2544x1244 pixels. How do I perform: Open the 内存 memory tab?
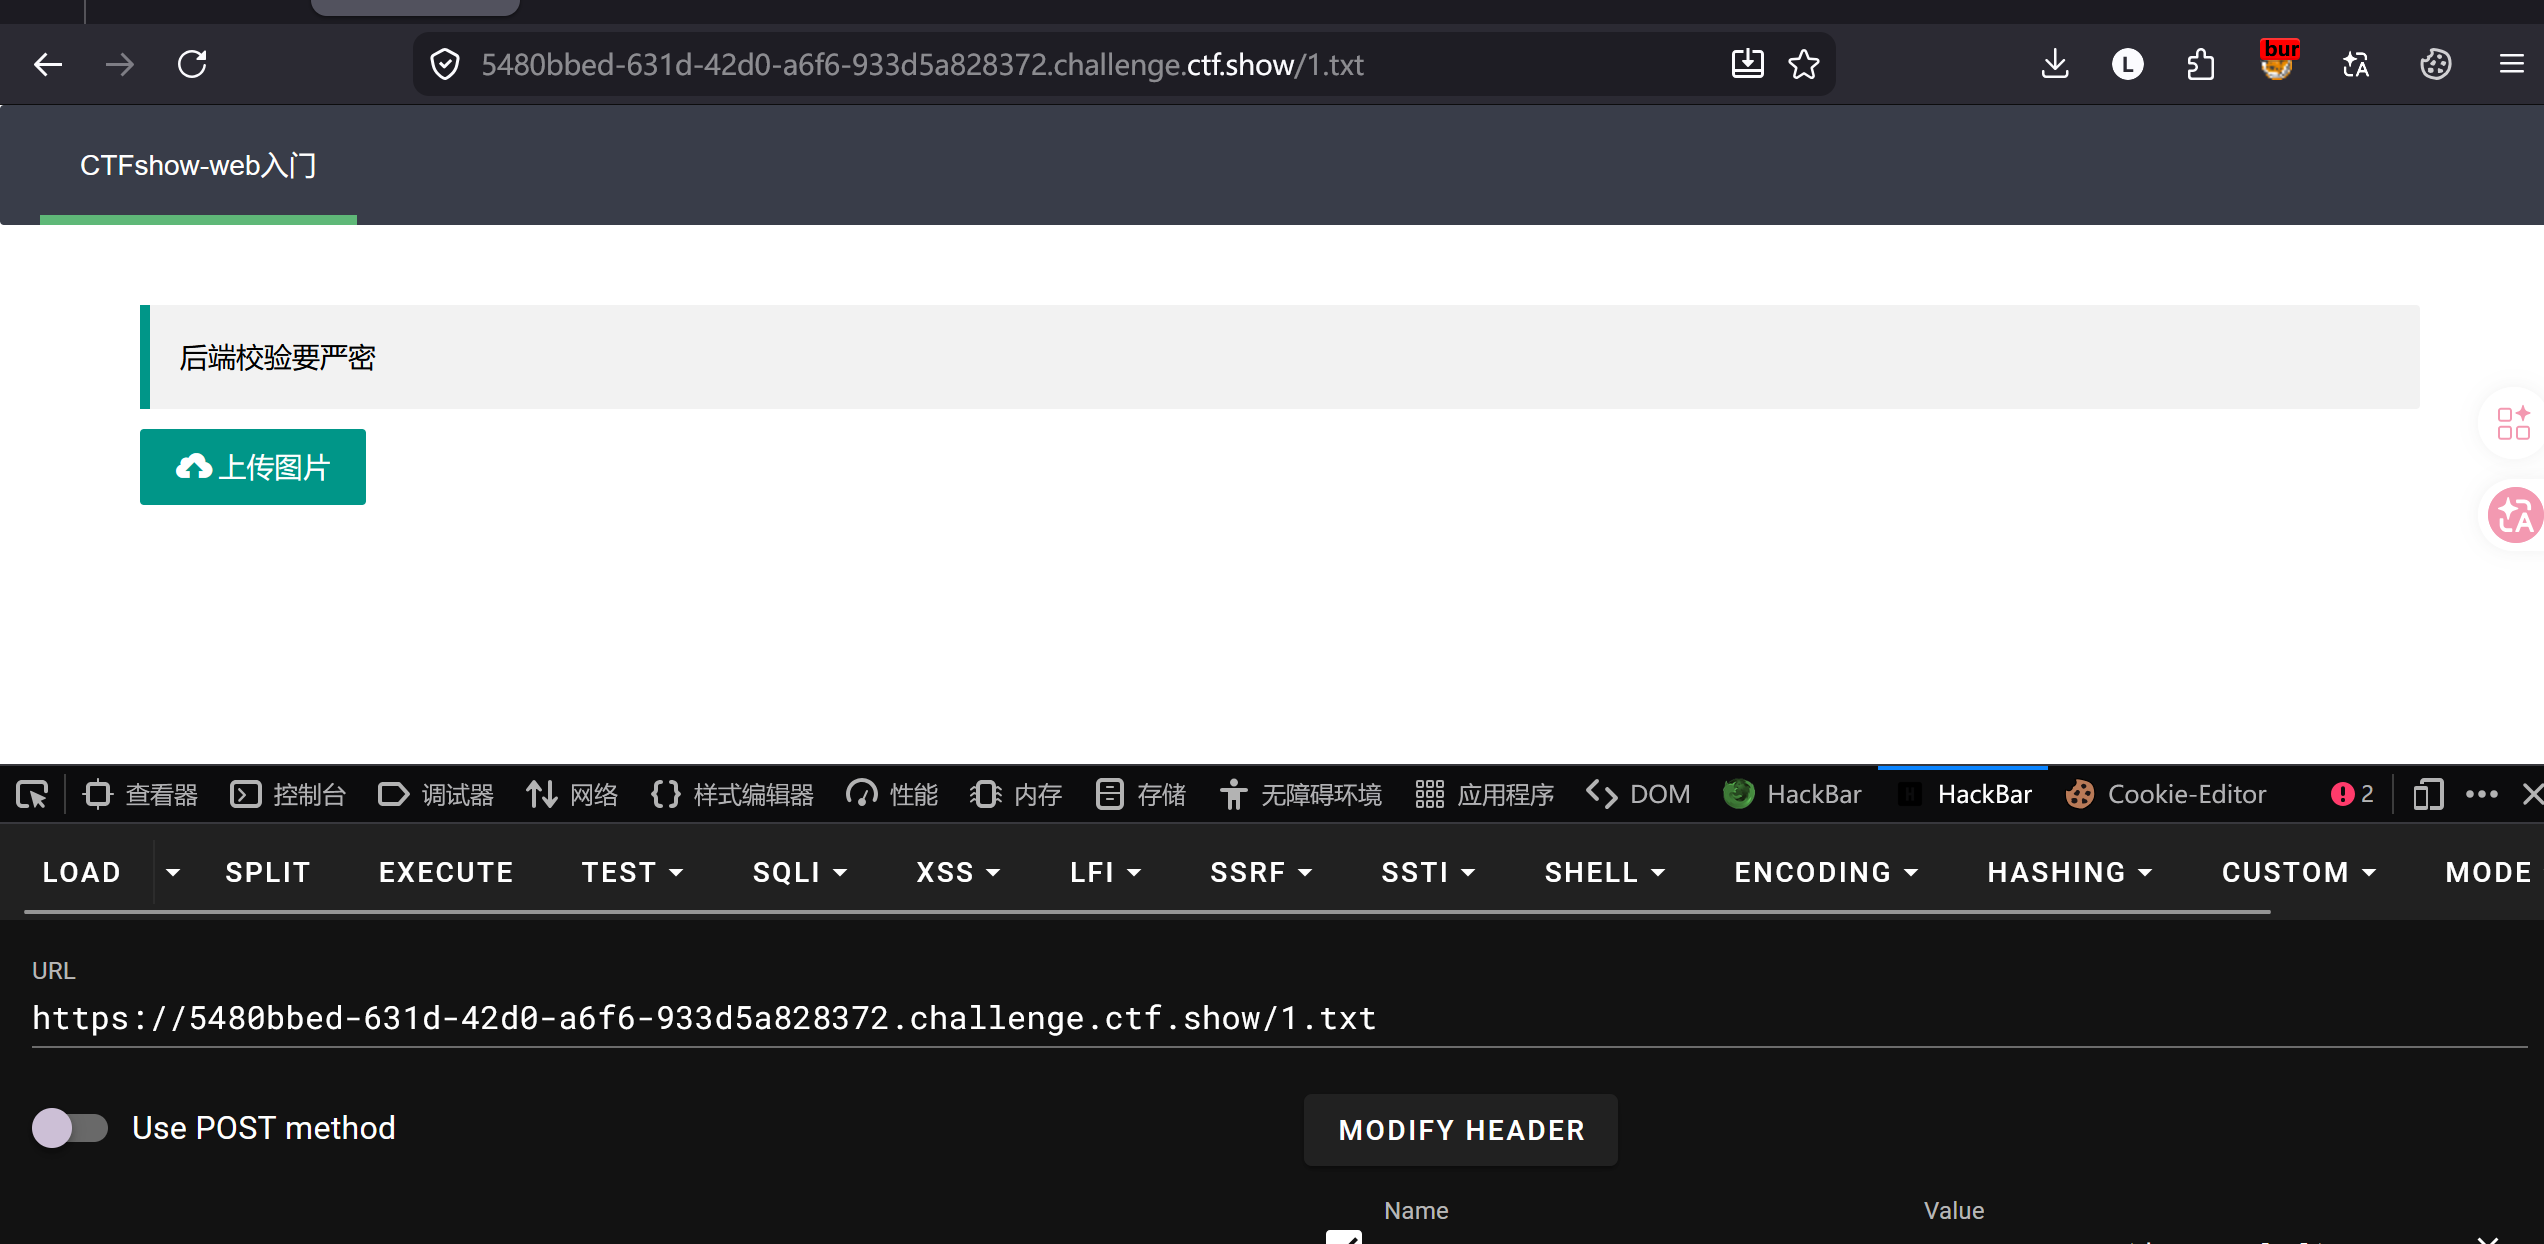(x=1016, y=795)
